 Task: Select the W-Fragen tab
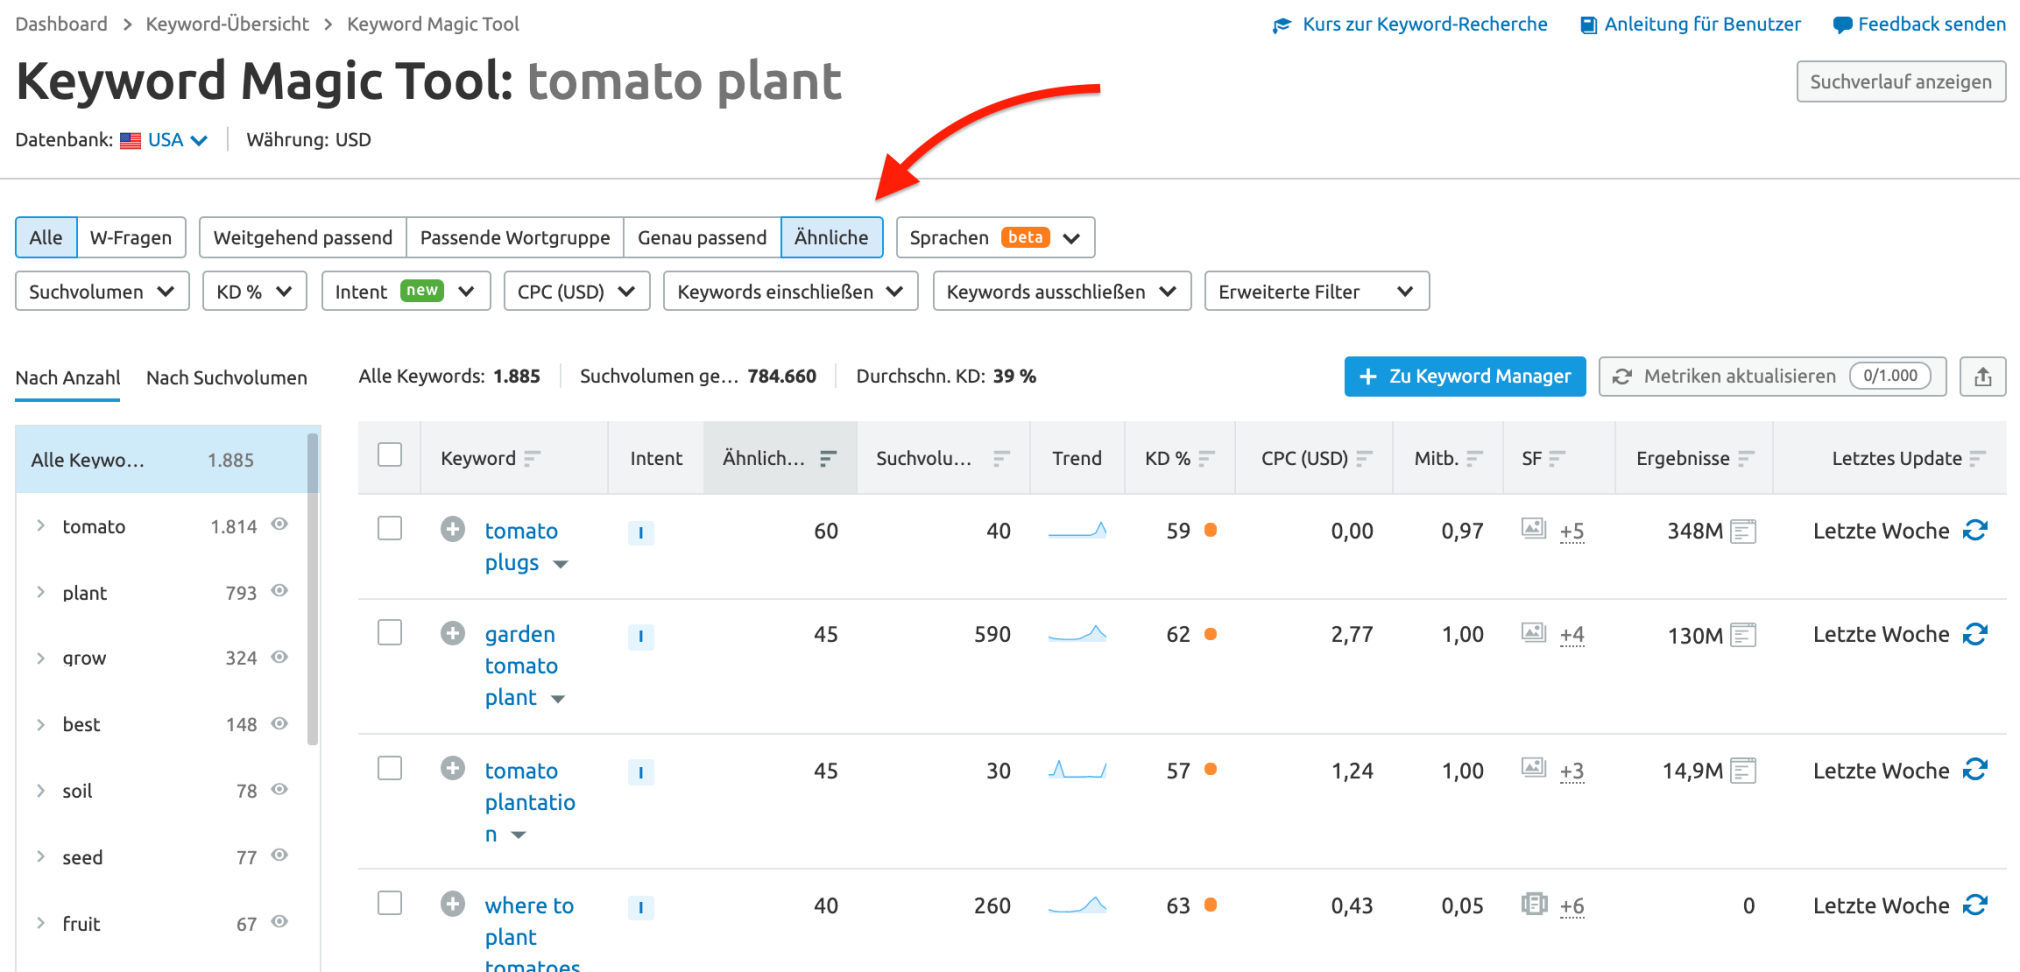tap(131, 237)
